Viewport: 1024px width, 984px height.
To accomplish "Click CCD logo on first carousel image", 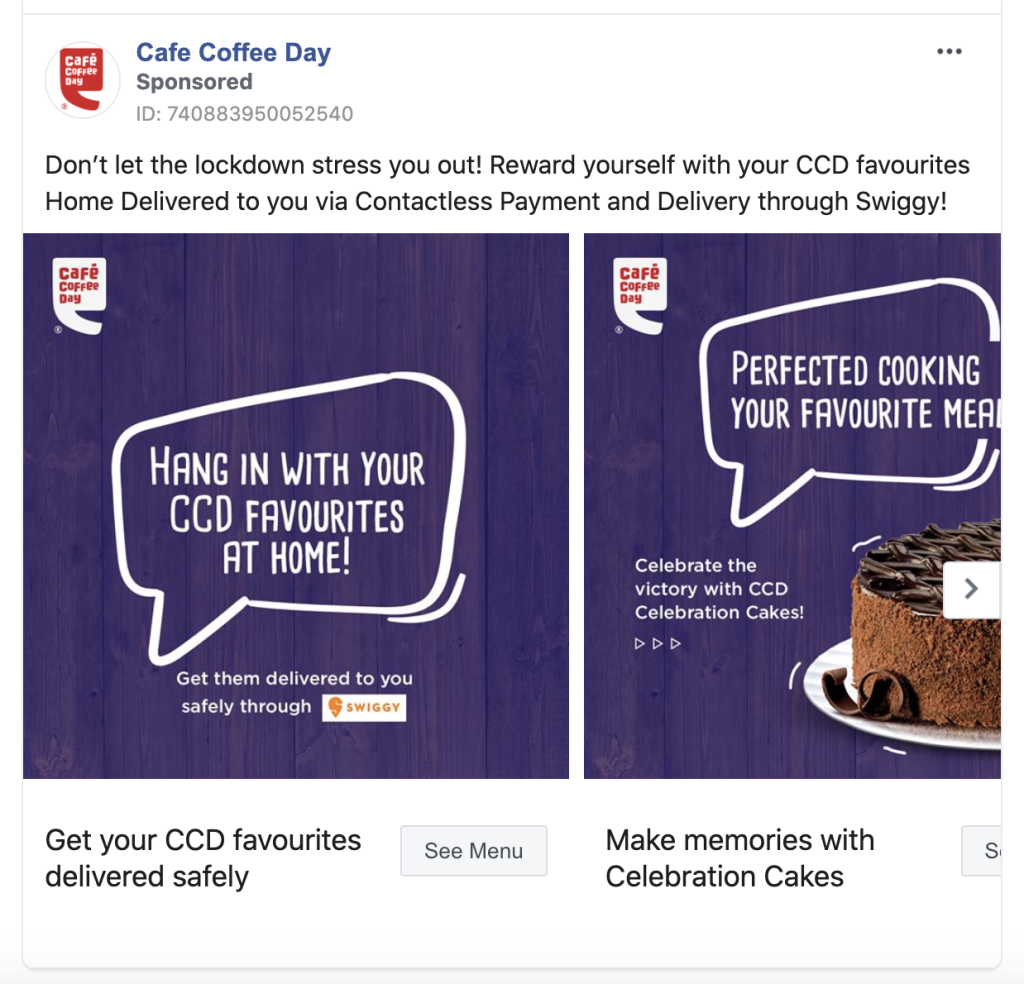I will click(x=79, y=294).
